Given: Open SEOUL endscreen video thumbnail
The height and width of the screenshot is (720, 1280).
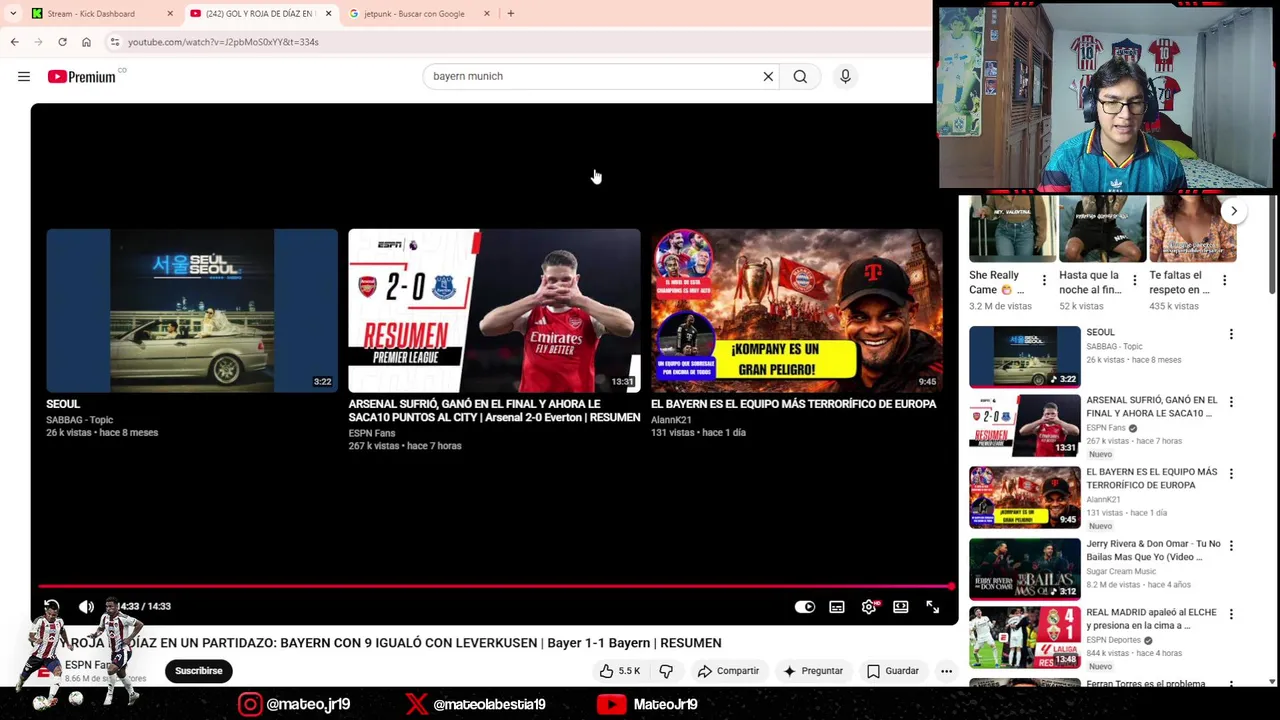Looking at the screenshot, I should click(192, 310).
